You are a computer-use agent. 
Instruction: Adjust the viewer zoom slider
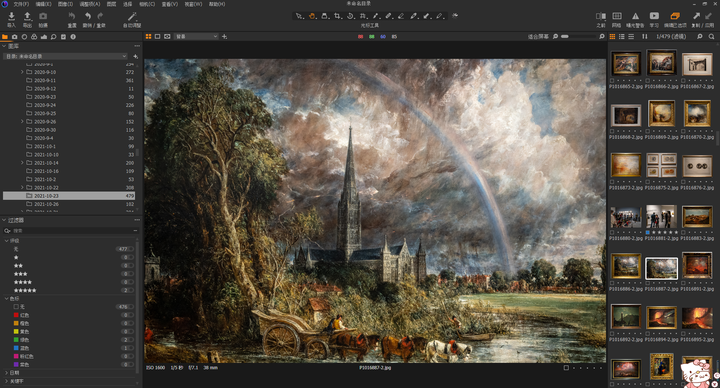pyautogui.click(x=579, y=36)
